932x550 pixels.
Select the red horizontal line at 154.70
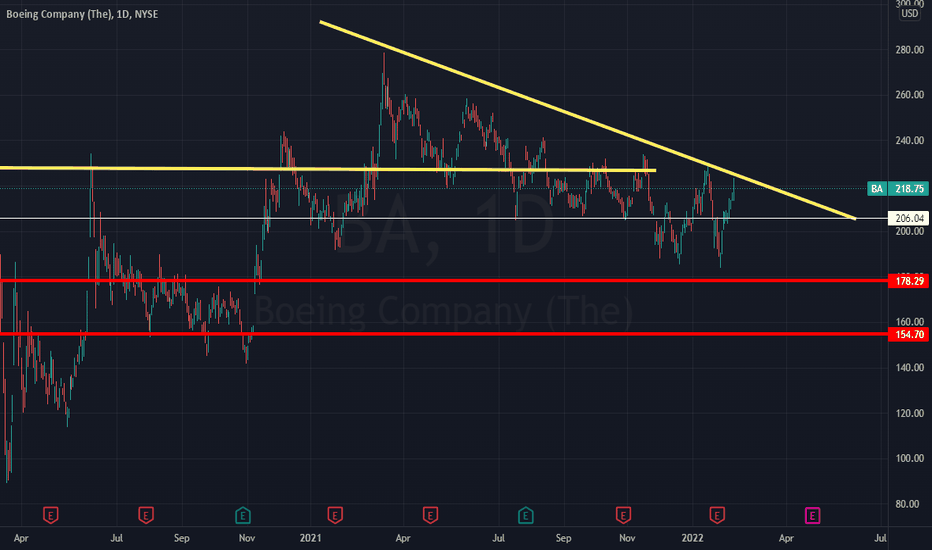click(443, 334)
